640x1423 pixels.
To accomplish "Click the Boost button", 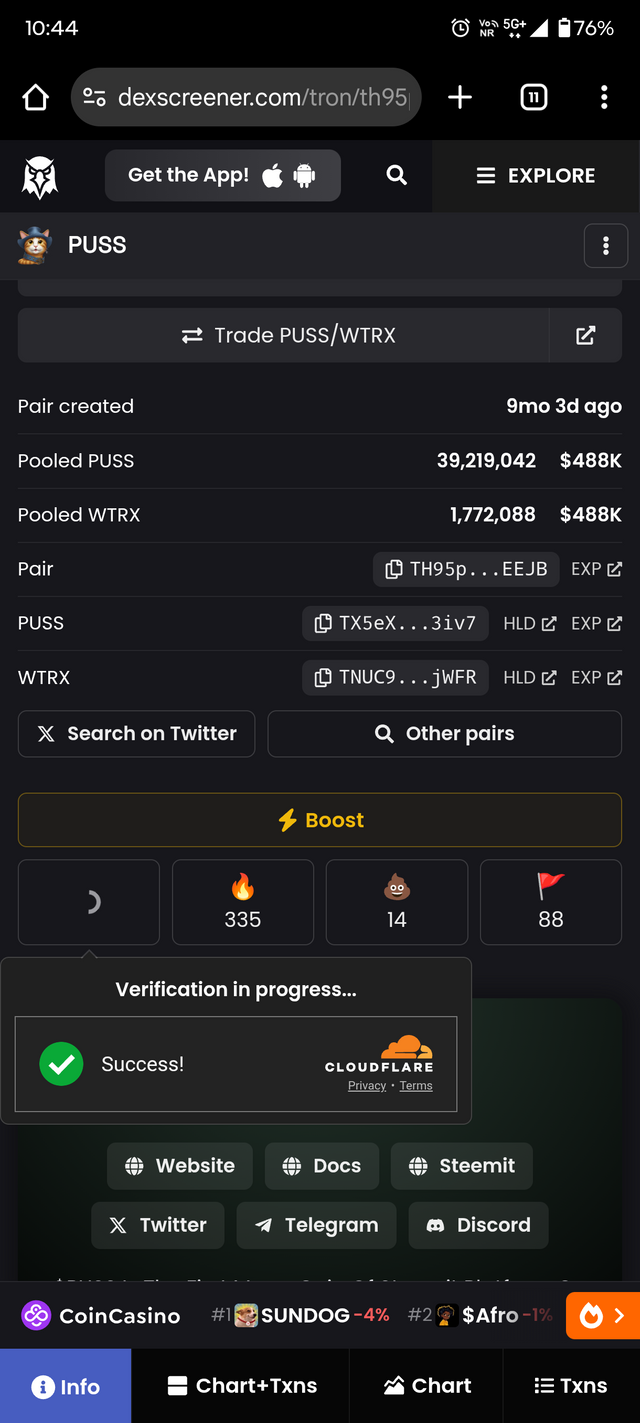I will 320,820.
